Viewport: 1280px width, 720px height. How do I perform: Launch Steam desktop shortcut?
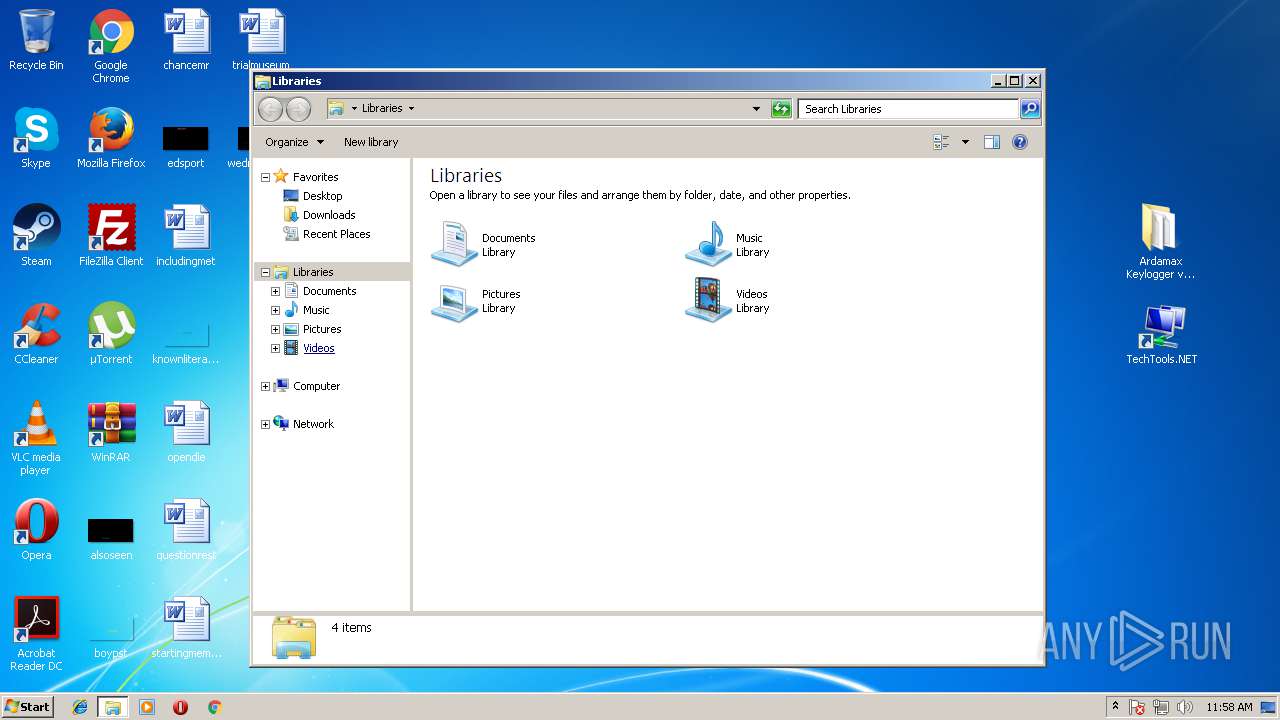pyautogui.click(x=36, y=236)
